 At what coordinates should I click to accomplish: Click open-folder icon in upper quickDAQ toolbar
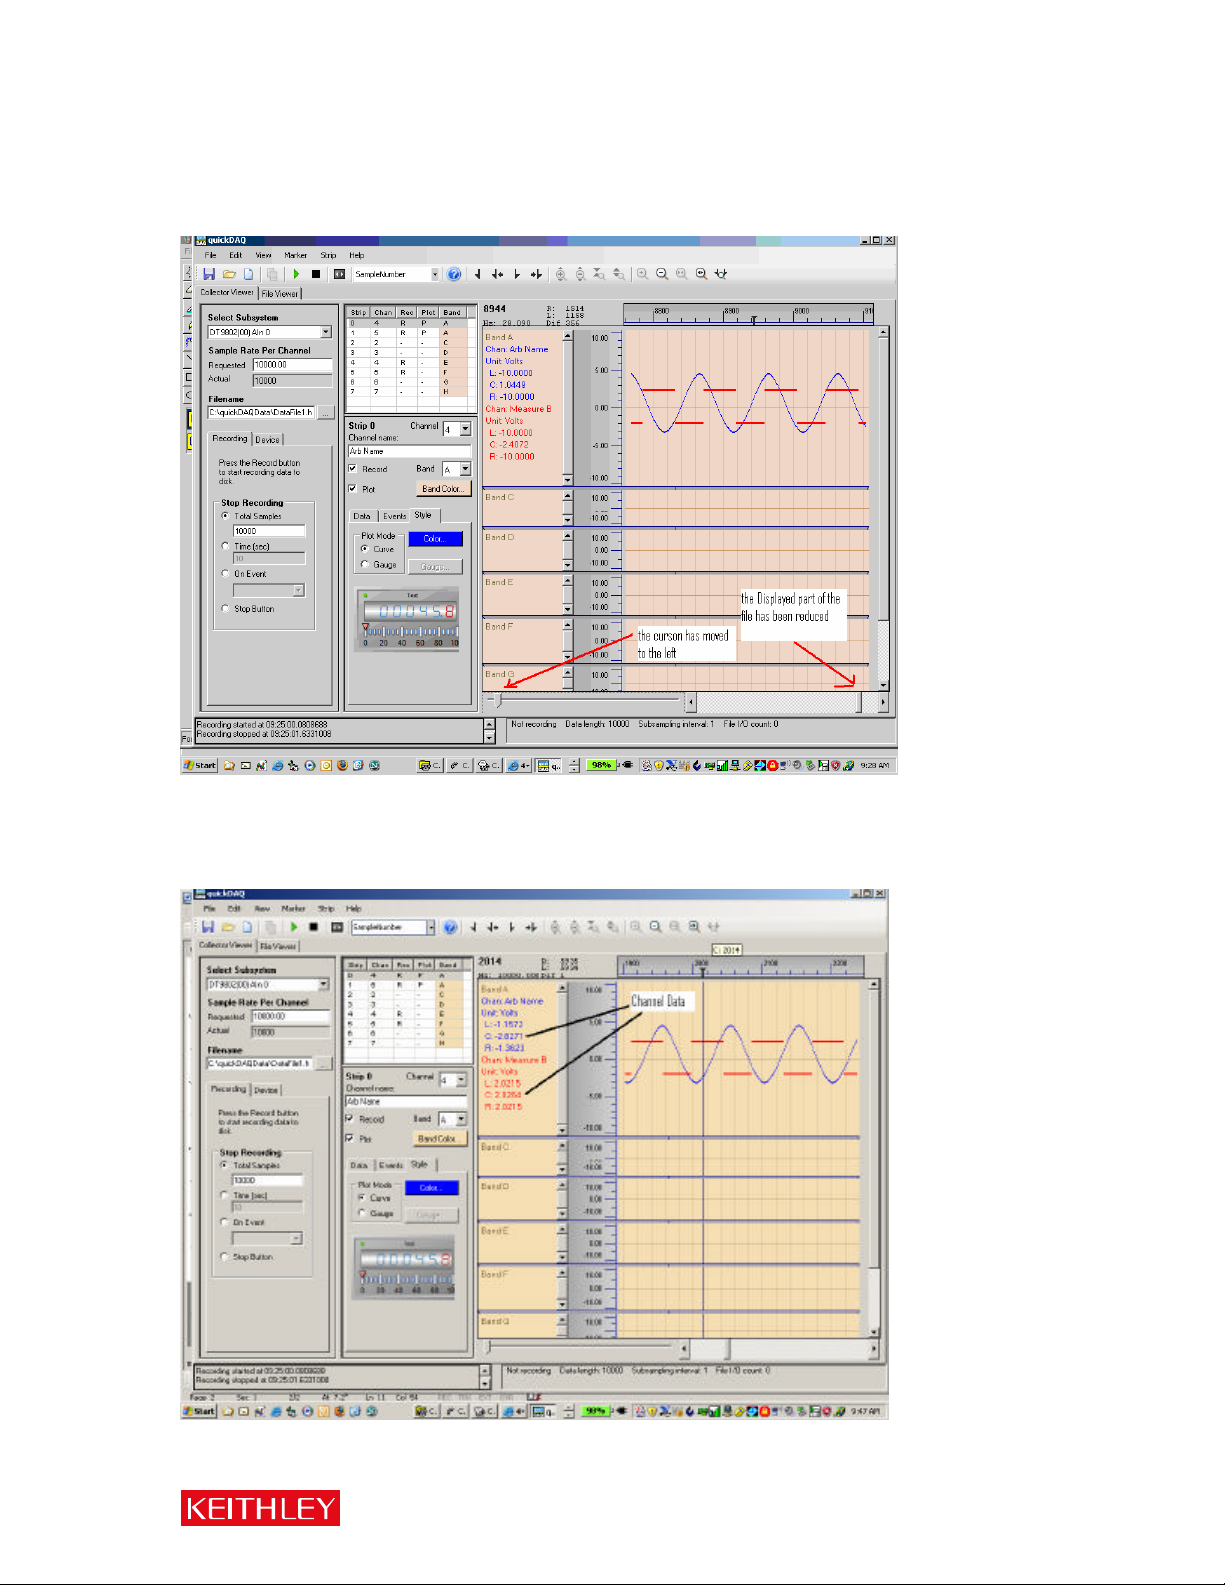pyautogui.click(x=229, y=274)
